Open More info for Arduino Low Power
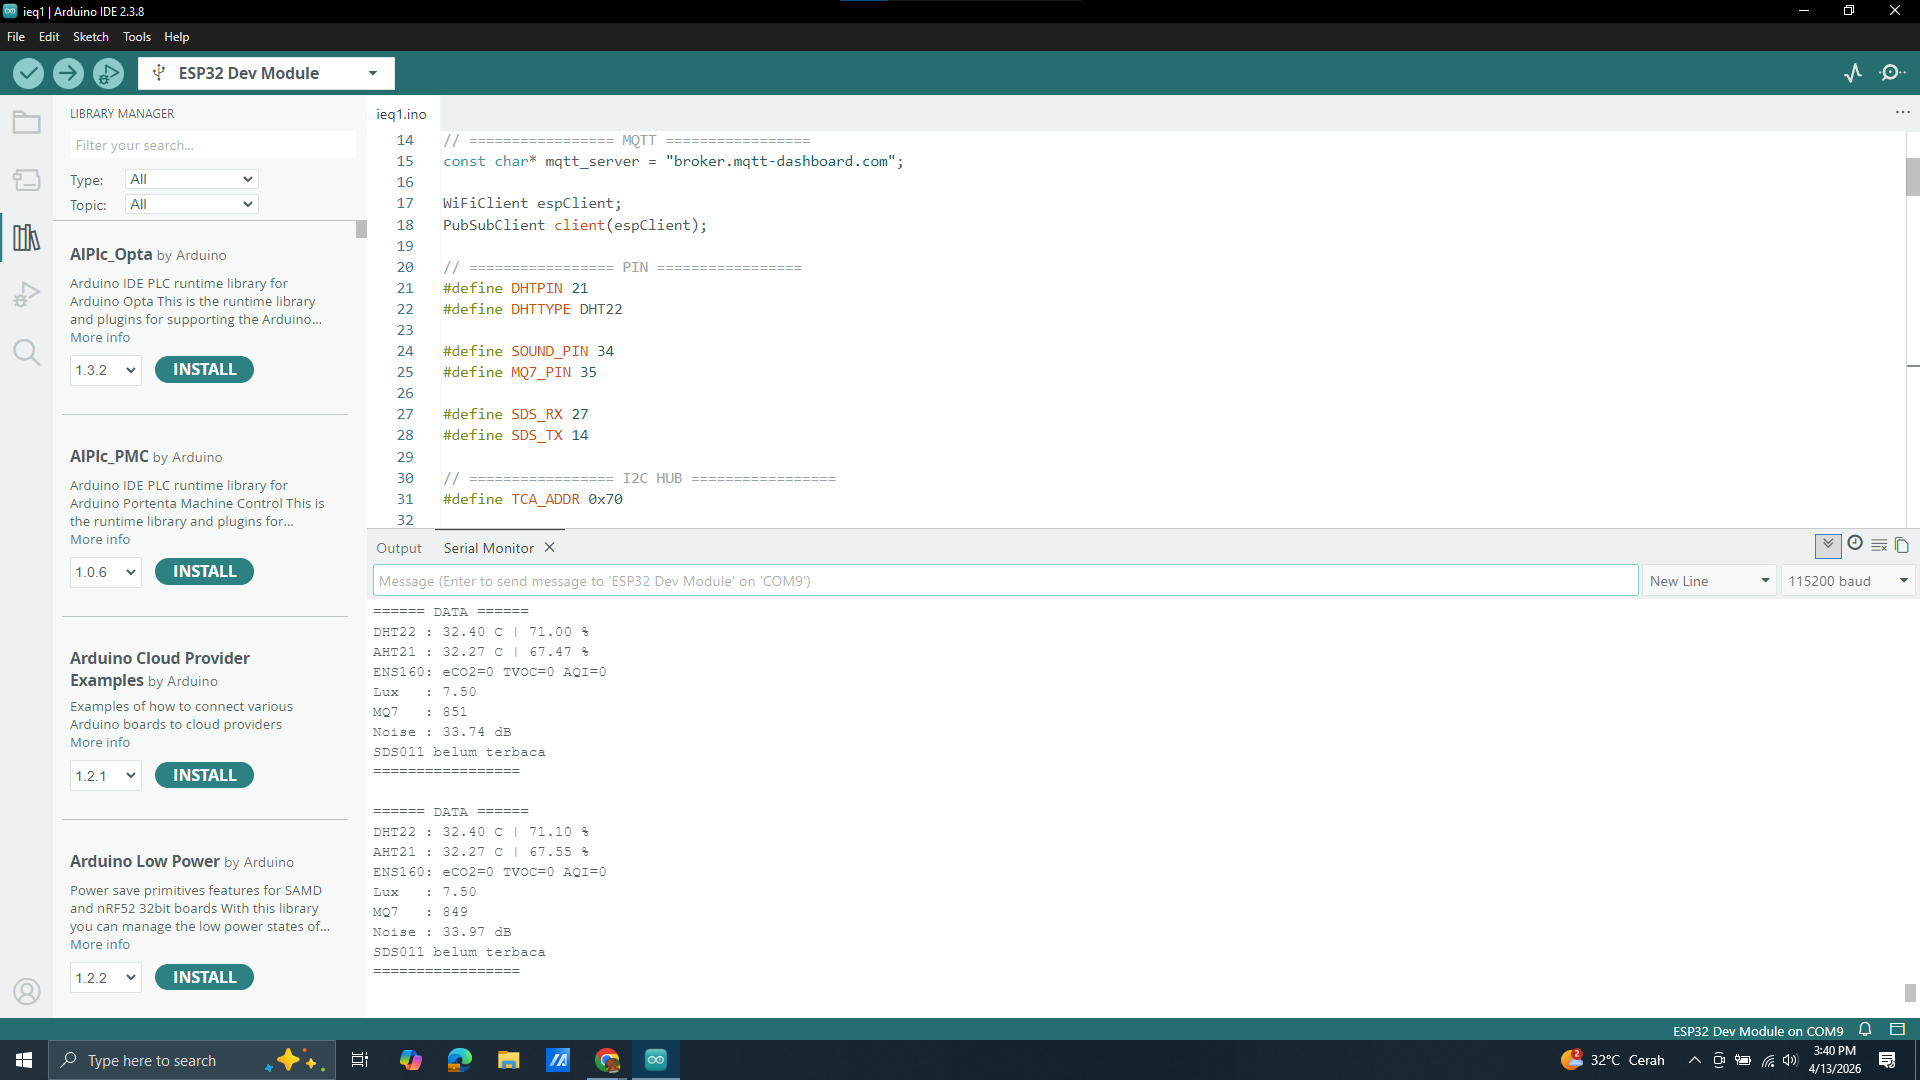The image size is (1920, 1080). tap(100, 944)
